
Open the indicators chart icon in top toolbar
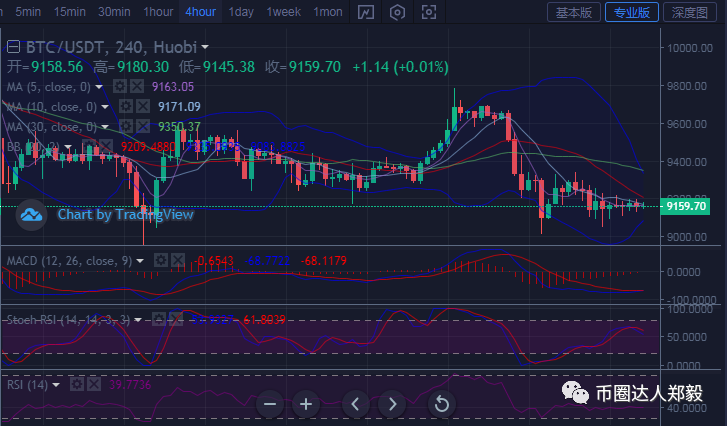366,12
